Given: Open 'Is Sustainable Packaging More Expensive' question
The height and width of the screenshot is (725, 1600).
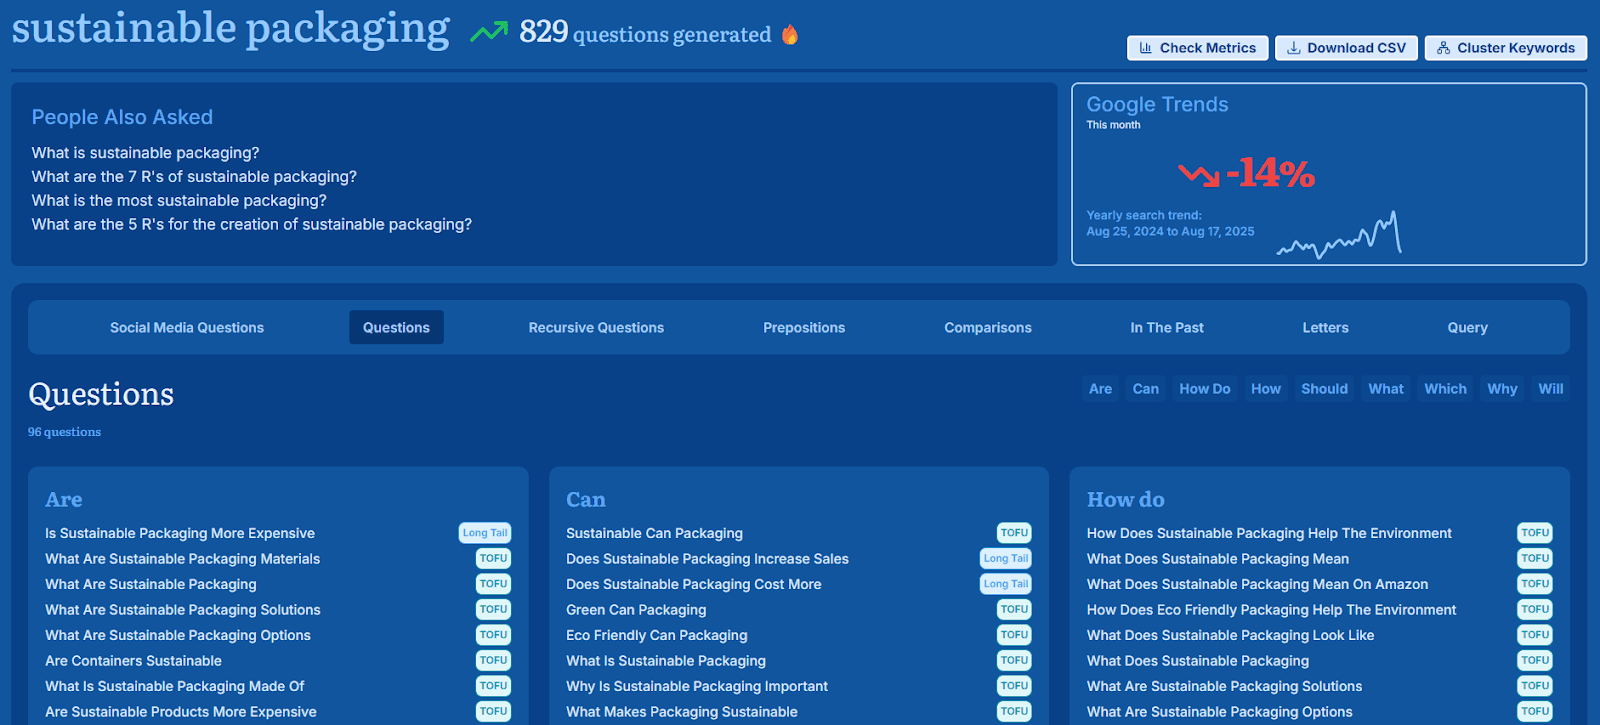Looking at the screenshot, I should (x=180, y=534).
